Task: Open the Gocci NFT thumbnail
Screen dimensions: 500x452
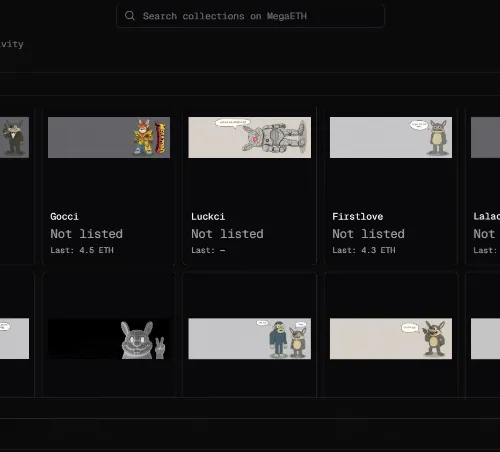Action: 109,137
